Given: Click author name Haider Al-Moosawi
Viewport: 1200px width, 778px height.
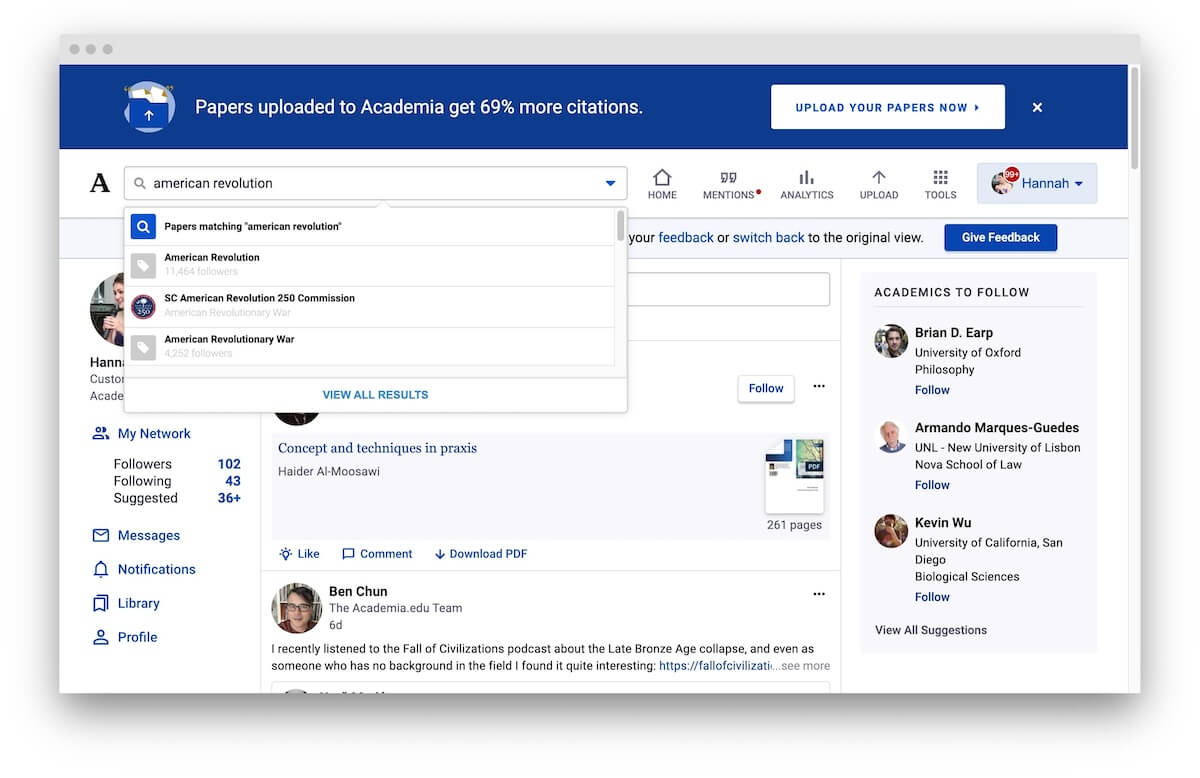Looking at the screenshot, I should pyautogui.click(x=329, y=472).
